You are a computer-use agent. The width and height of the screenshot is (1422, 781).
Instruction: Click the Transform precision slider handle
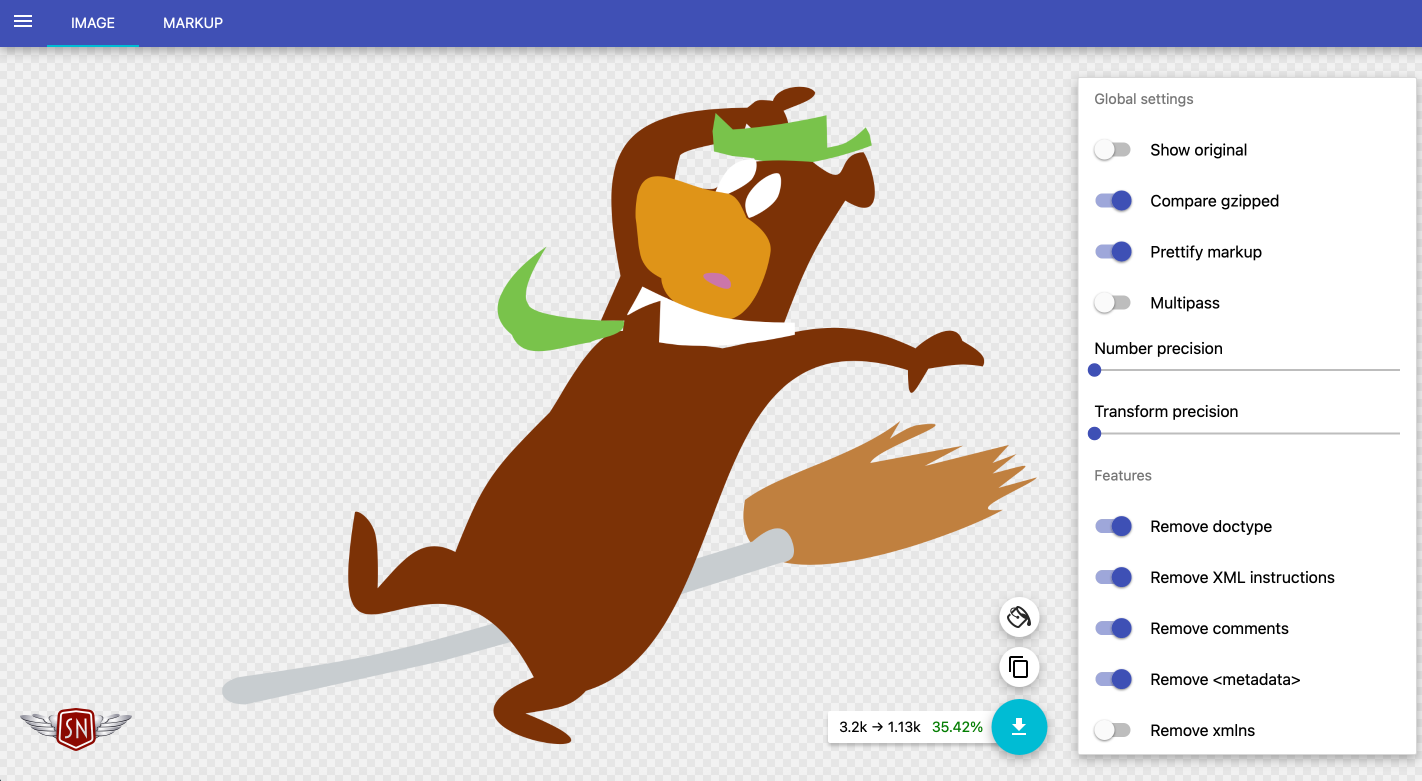(x=1095, y=434)
